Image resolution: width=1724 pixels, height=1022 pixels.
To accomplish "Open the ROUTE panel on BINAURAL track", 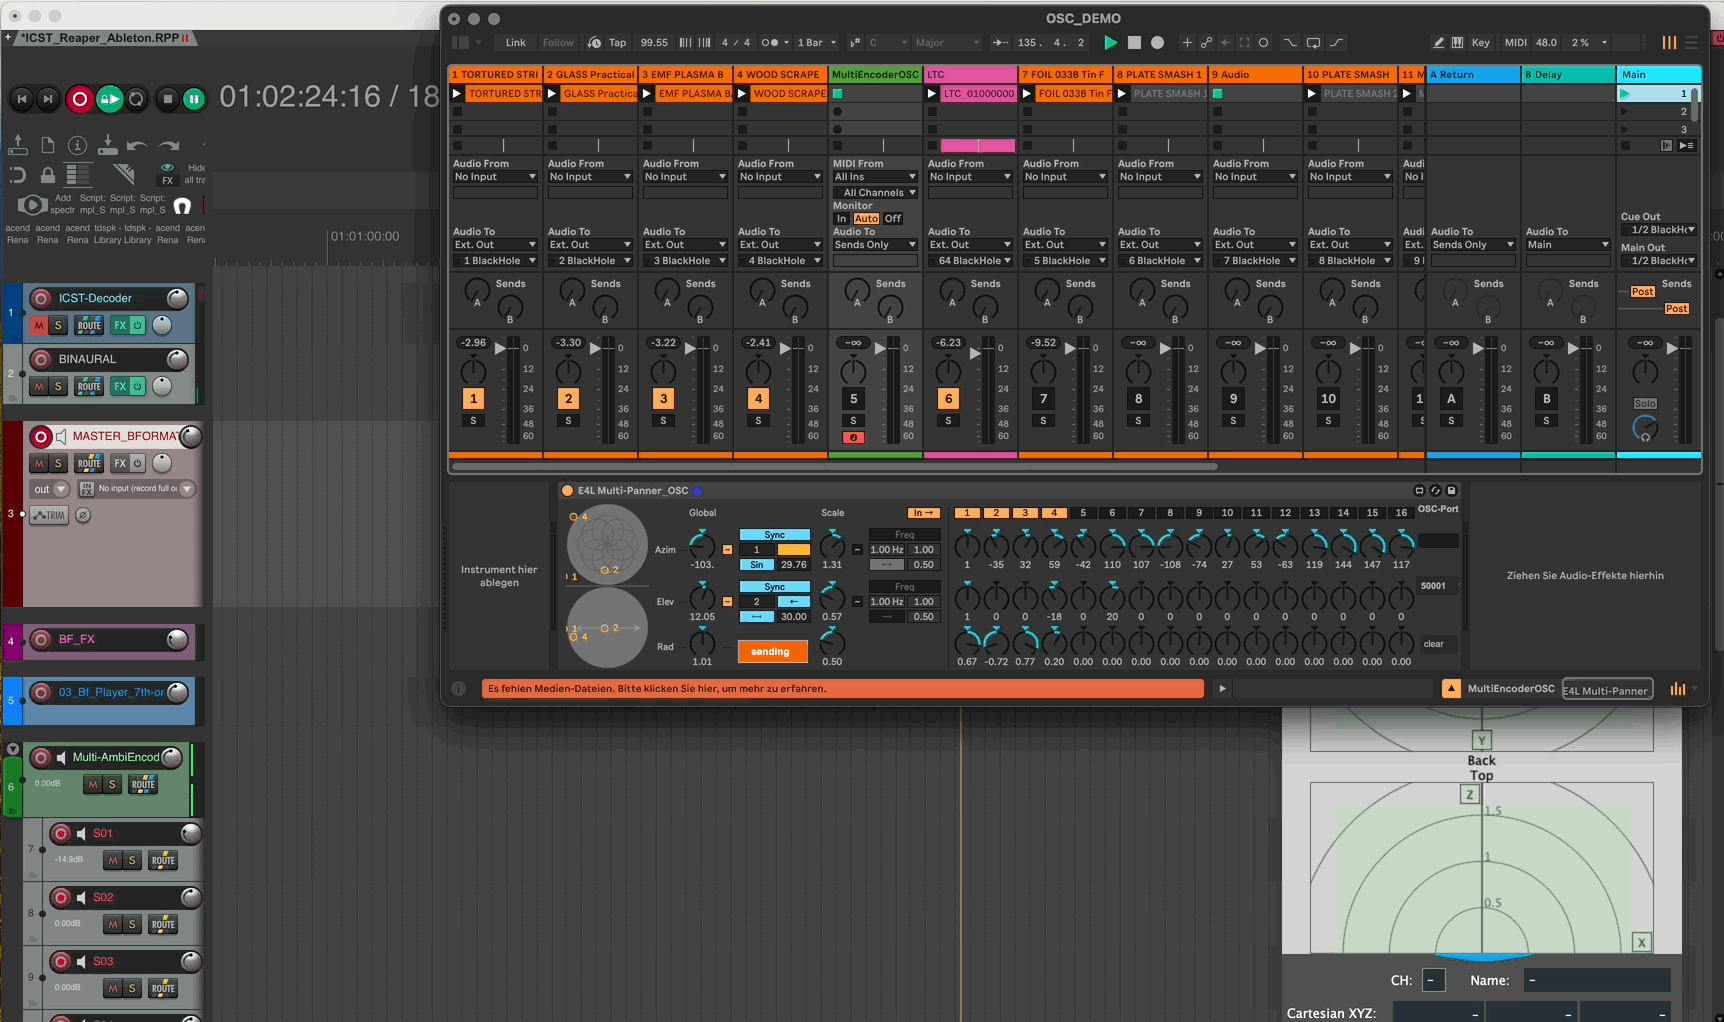I will tap(89, 386).
